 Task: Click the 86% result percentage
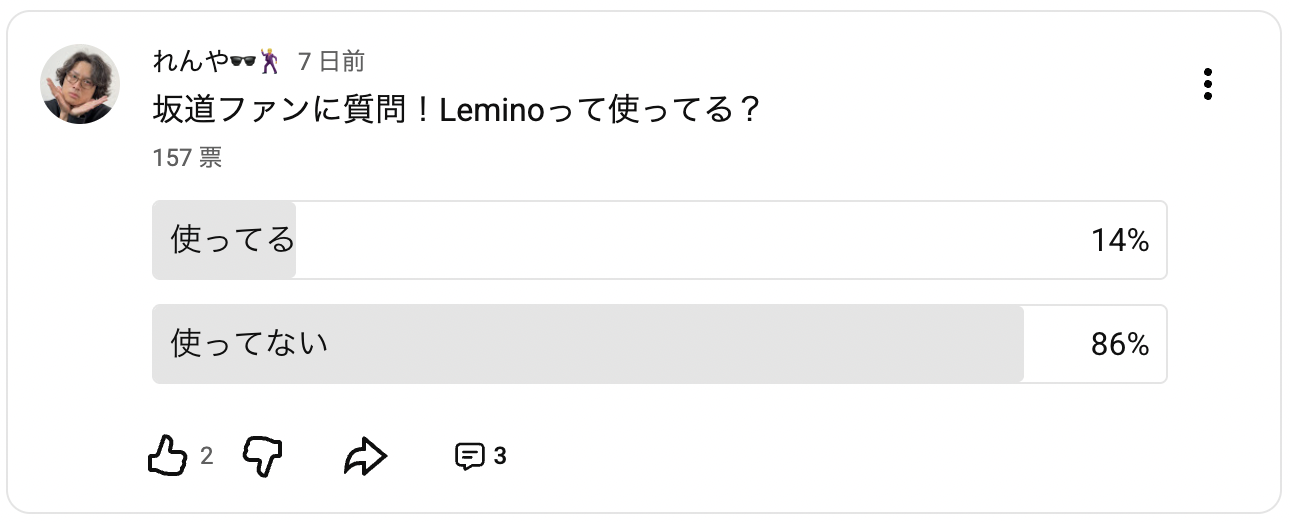coord(1120,345)
